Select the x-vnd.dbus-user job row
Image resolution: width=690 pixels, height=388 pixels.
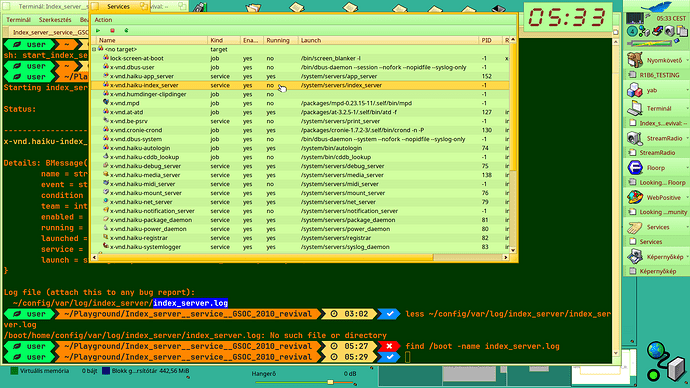point(300,67)
